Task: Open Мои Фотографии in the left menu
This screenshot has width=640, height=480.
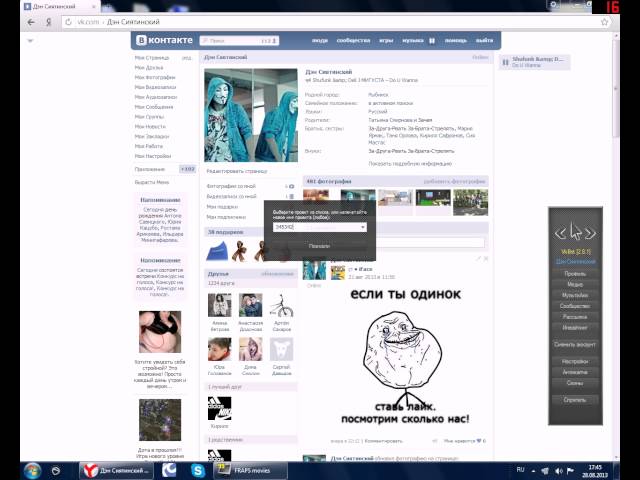Action: tap(155, 78)
